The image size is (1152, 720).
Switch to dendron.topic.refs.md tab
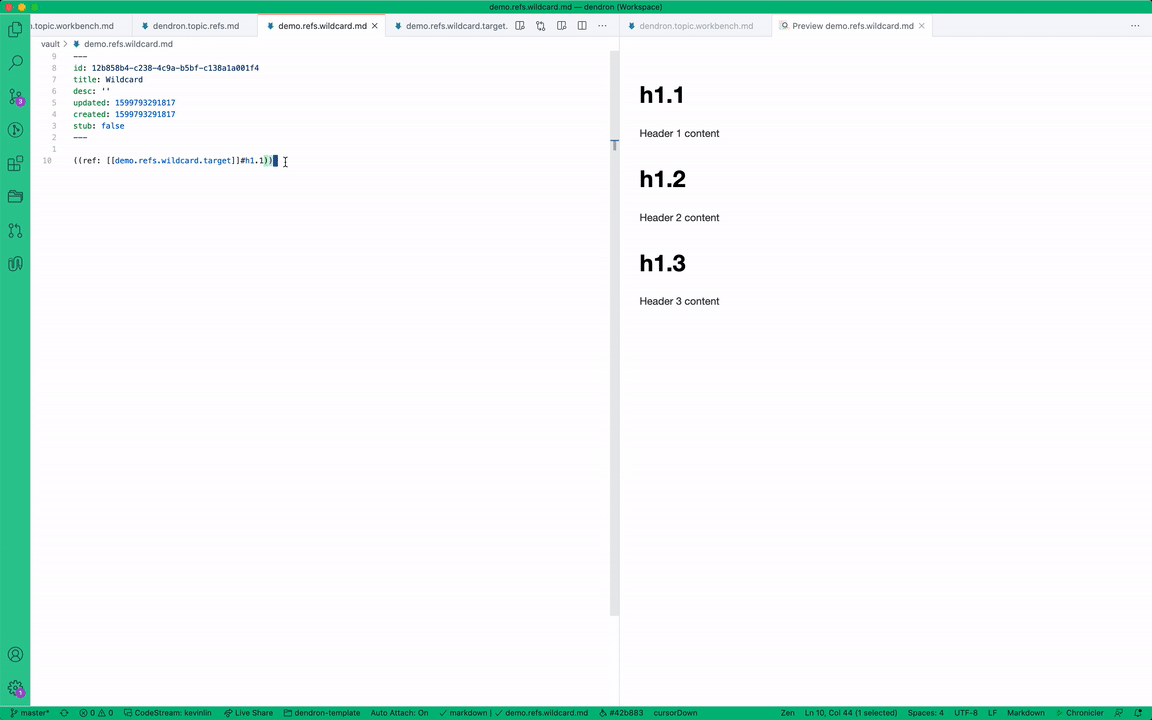point(195,26)
